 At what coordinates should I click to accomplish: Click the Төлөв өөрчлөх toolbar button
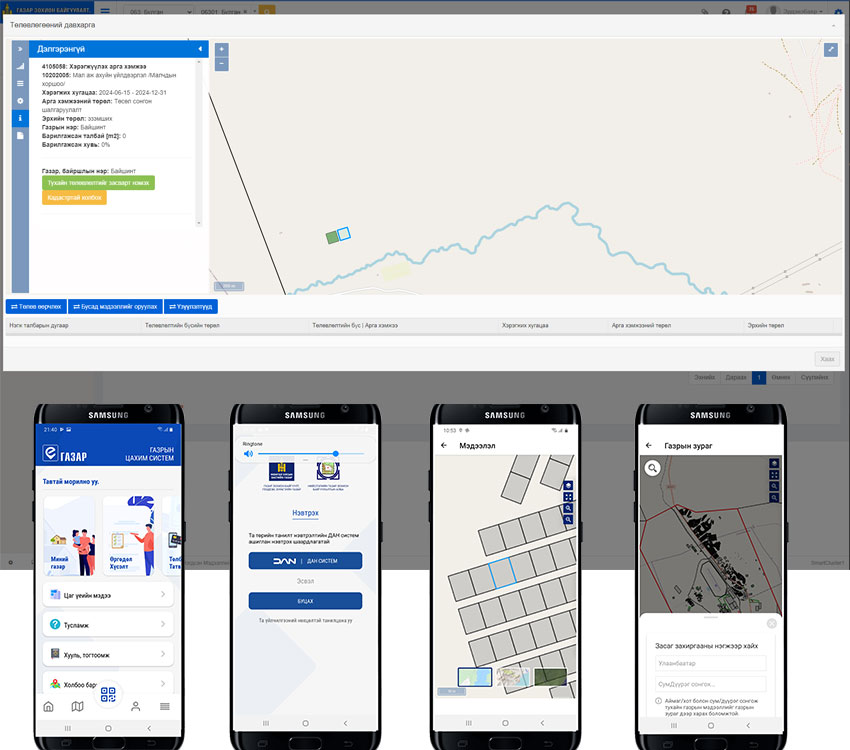pos(36,306)
